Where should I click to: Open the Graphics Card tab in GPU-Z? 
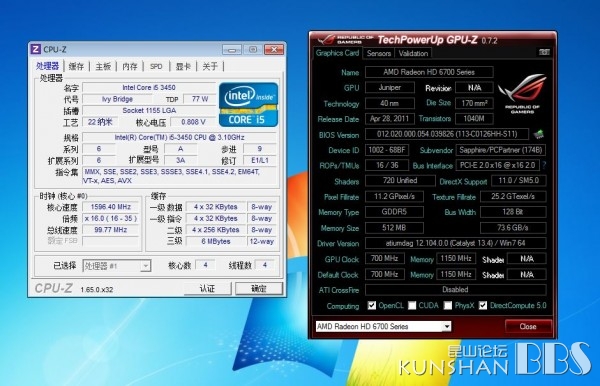pos(337,53)
